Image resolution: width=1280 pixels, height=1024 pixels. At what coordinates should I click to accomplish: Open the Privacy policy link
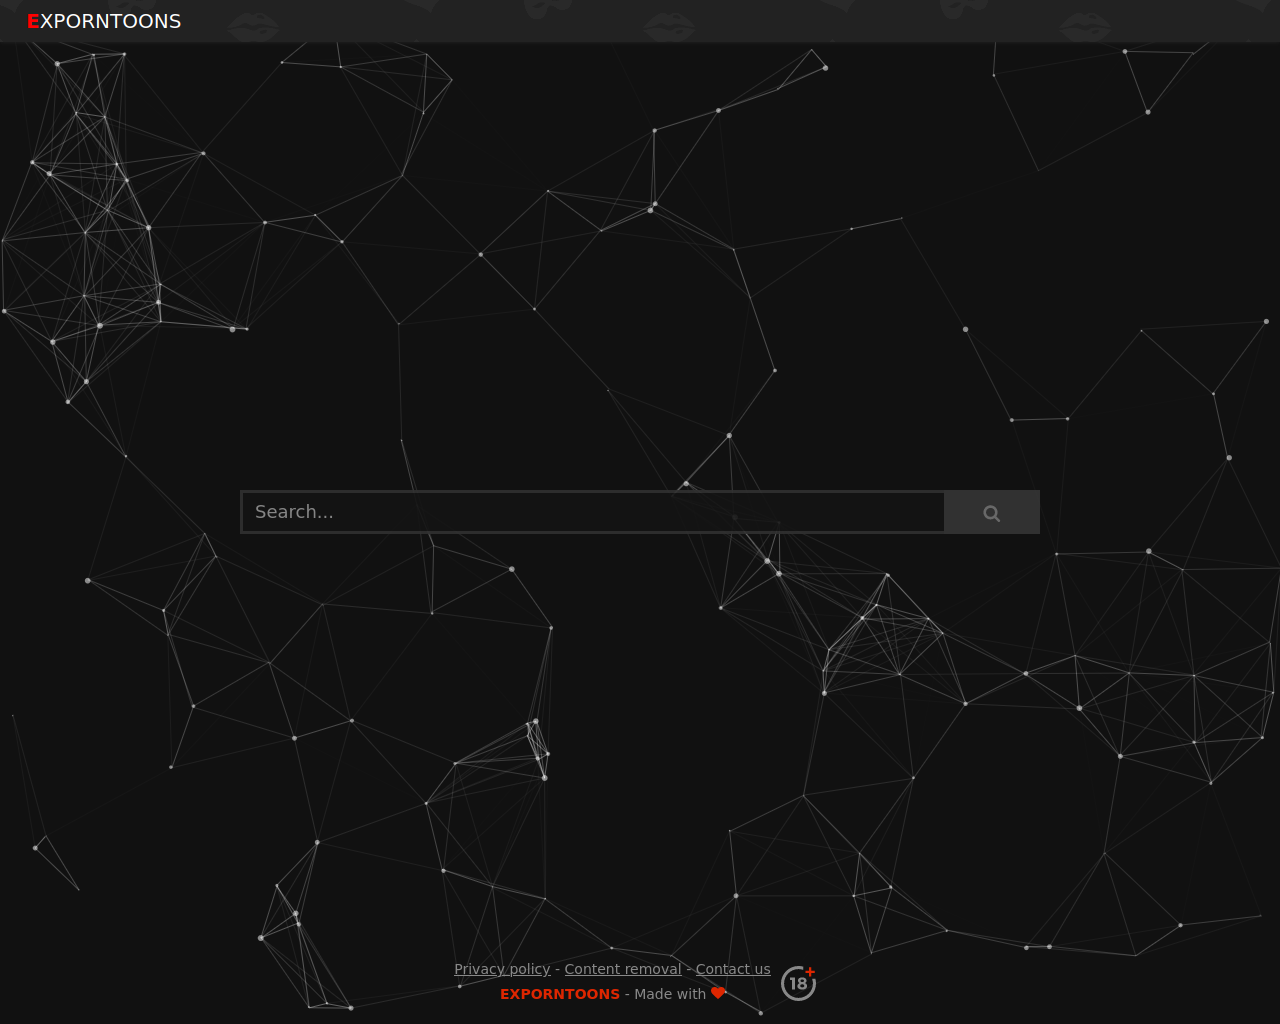502,969
